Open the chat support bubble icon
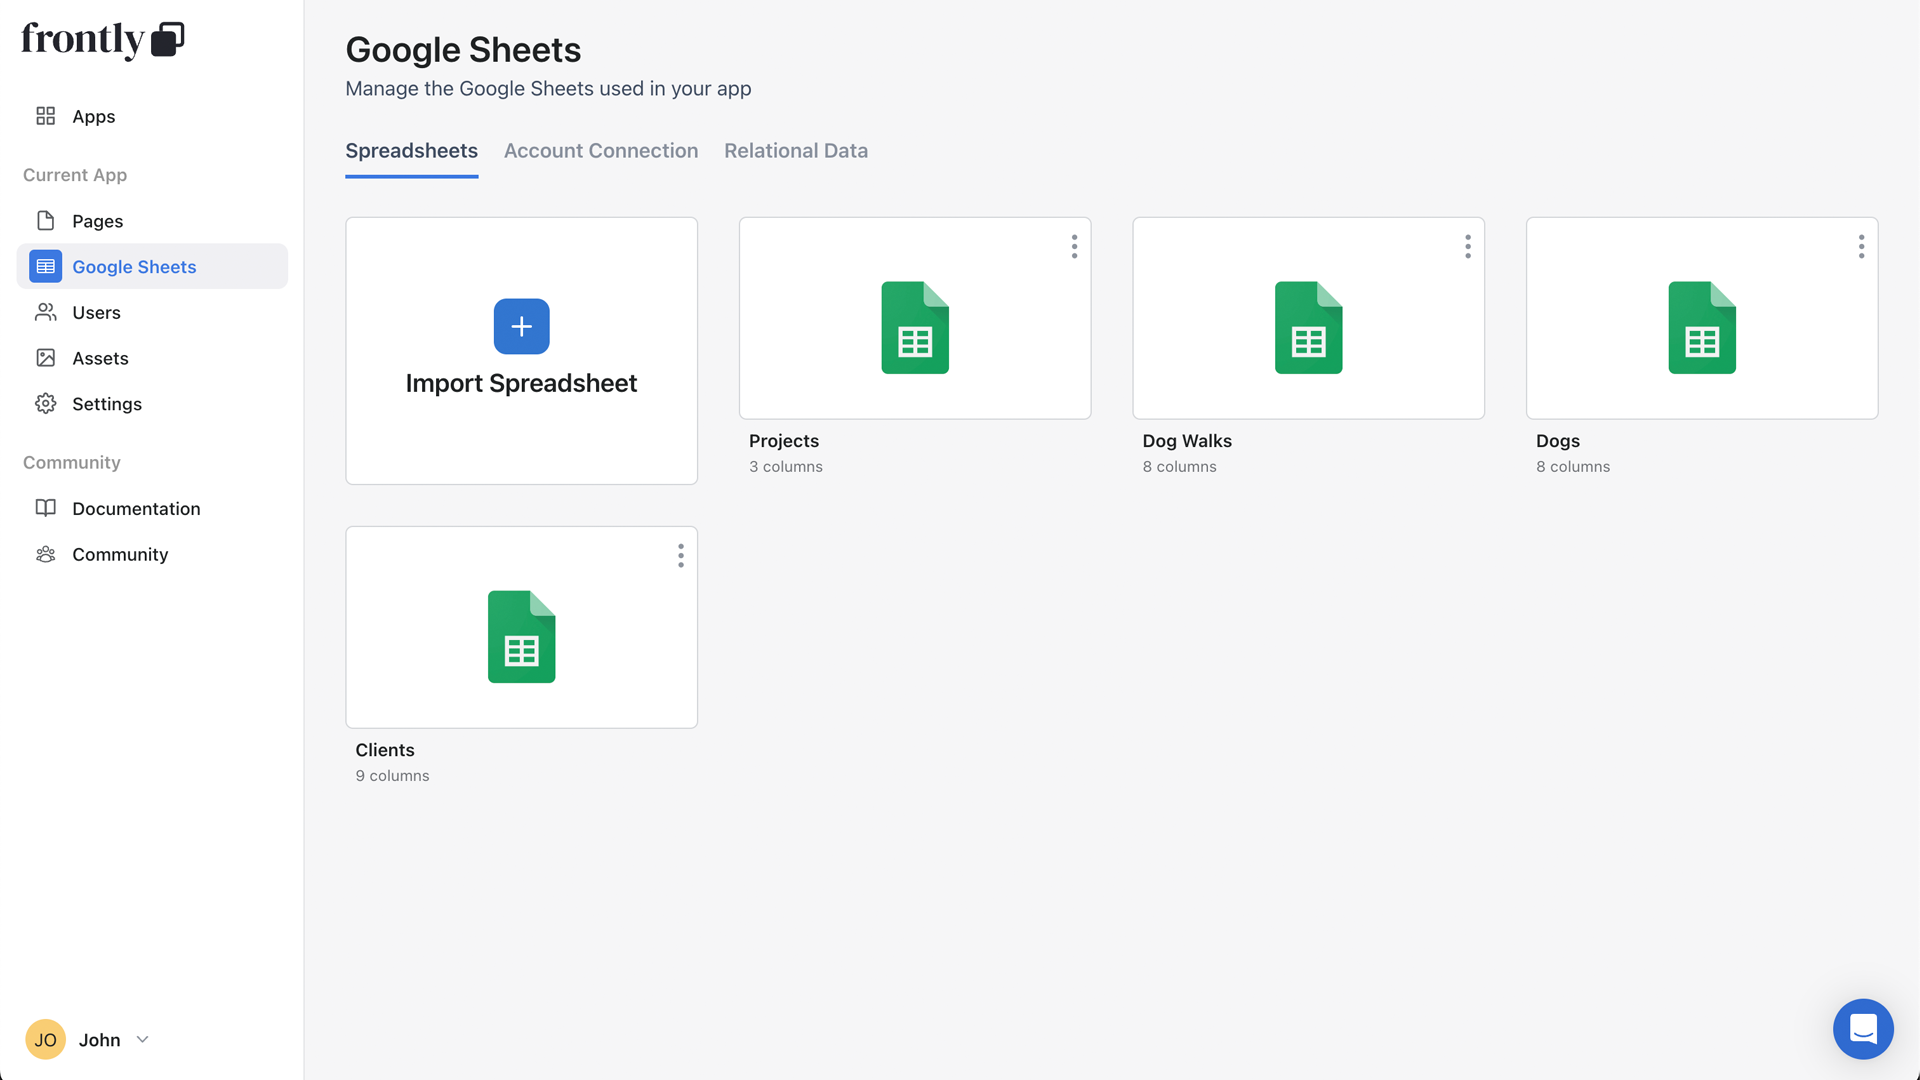Image resolution: width=1920 pixels, height=1080 pixels. (1863, 1029)
